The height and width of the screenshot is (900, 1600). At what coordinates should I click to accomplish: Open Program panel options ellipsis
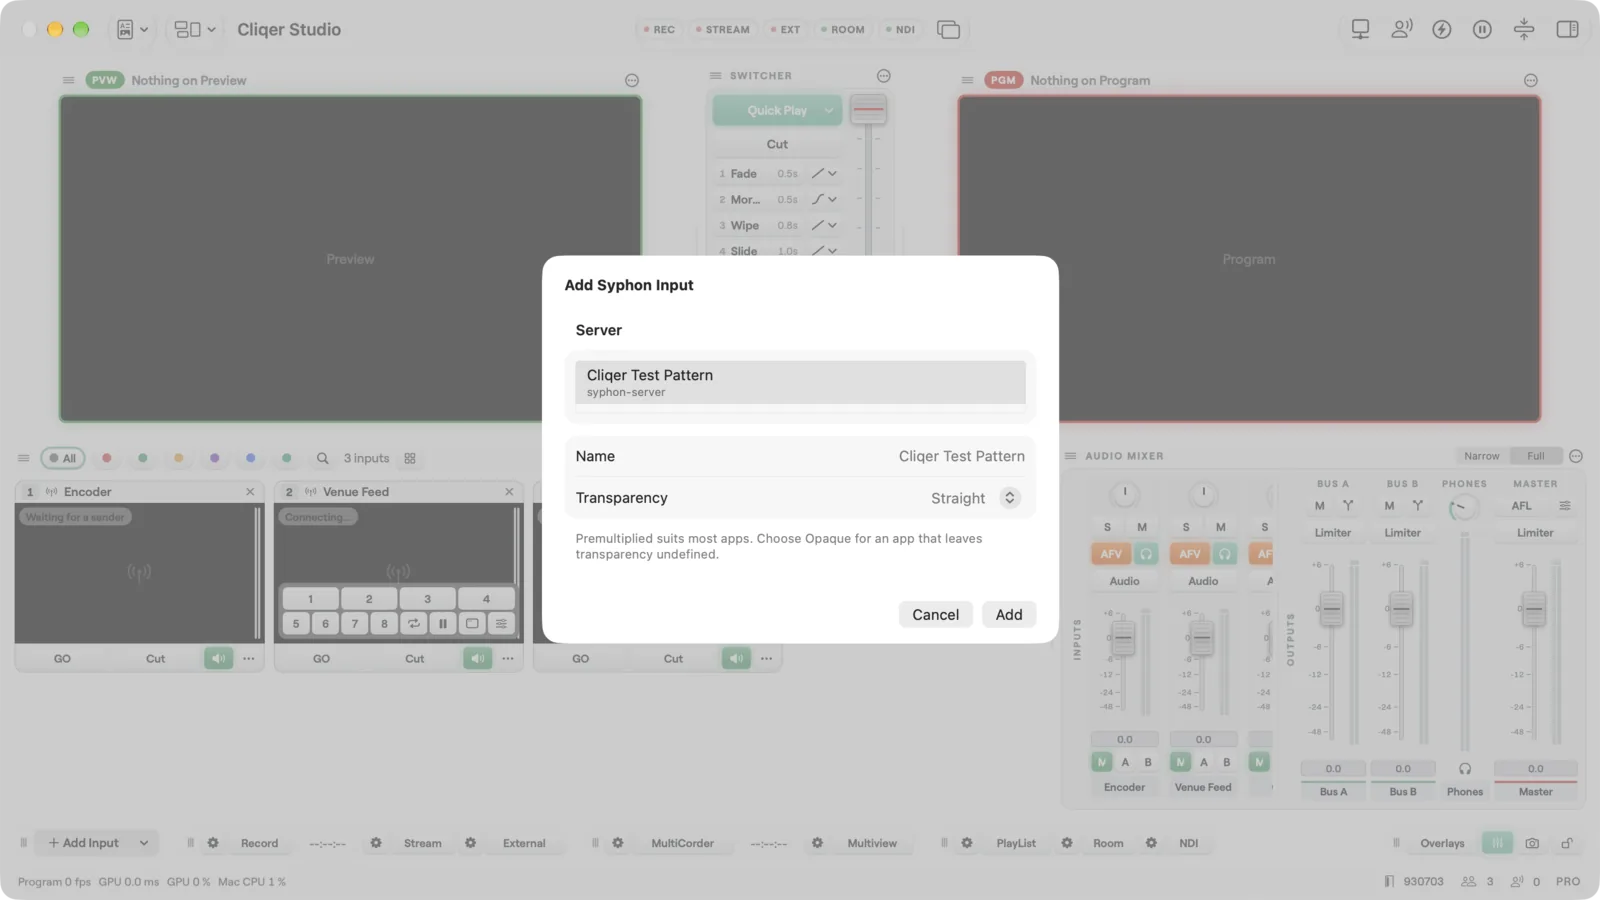[1531, 81]
